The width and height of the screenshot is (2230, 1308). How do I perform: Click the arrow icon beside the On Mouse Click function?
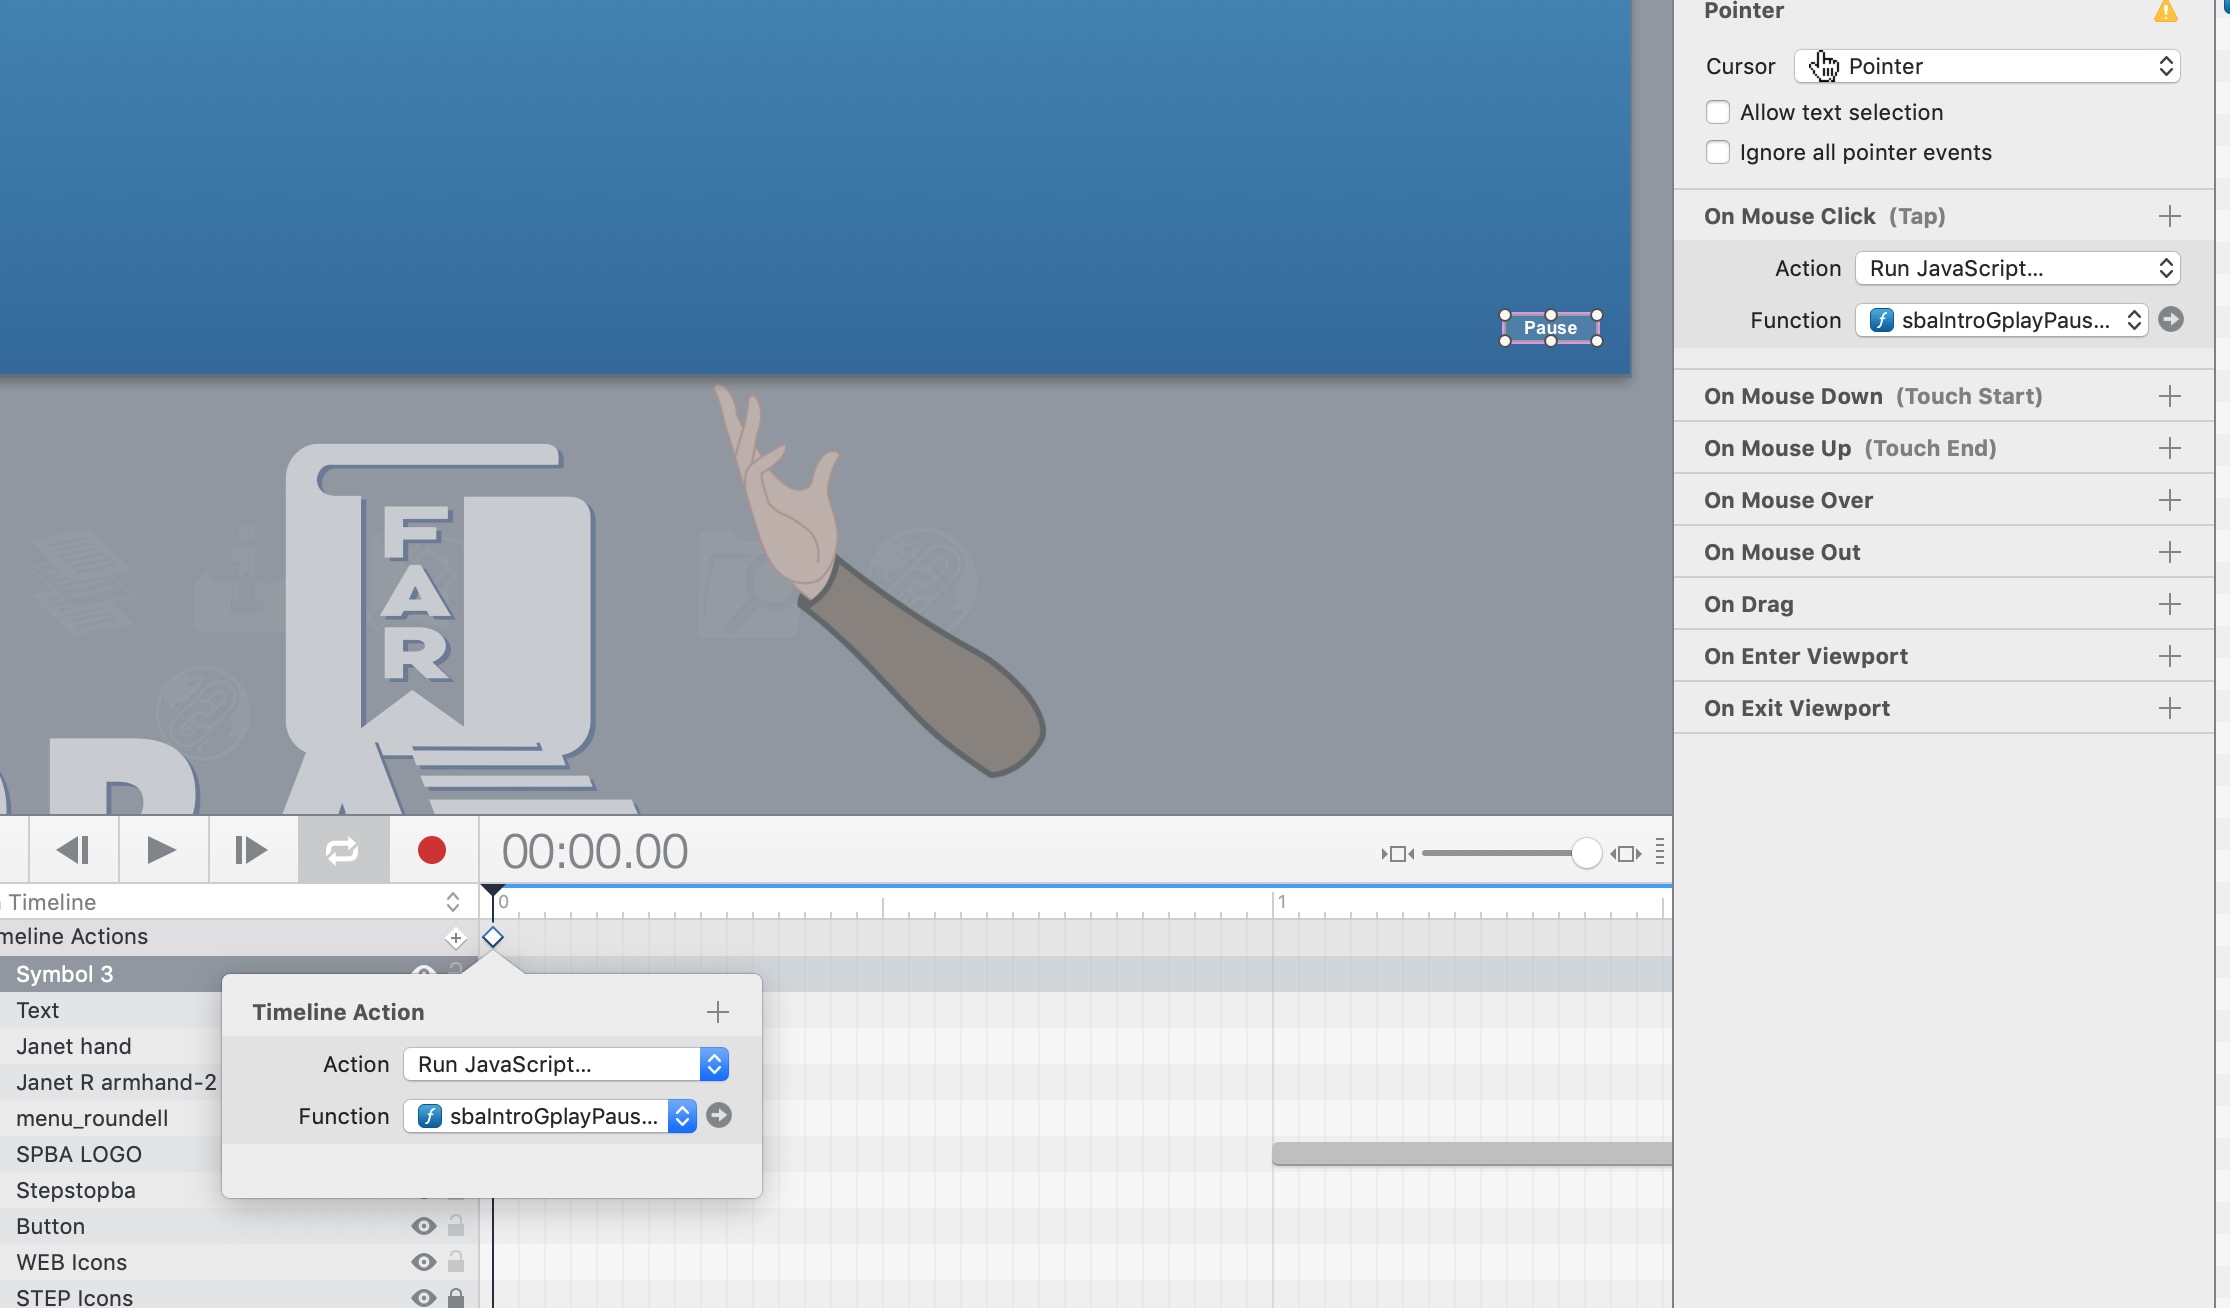(x=2171, y=320)
